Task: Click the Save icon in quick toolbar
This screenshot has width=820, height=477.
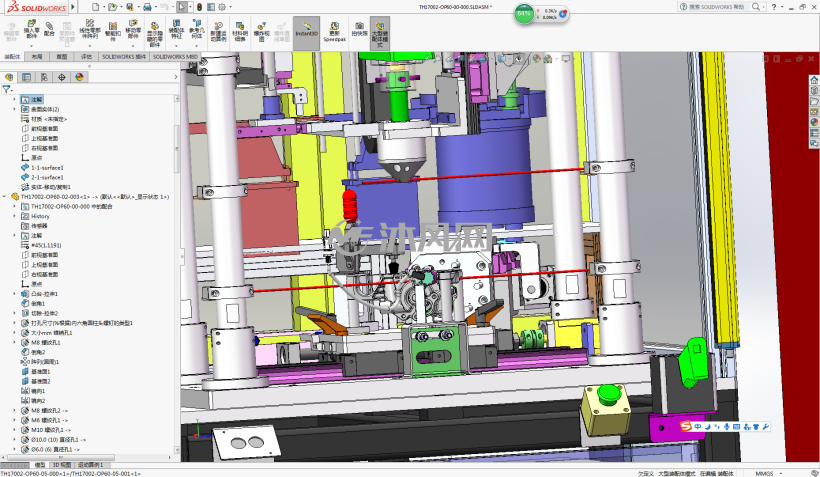Action: pyautogui.click(x=129, y=7)
